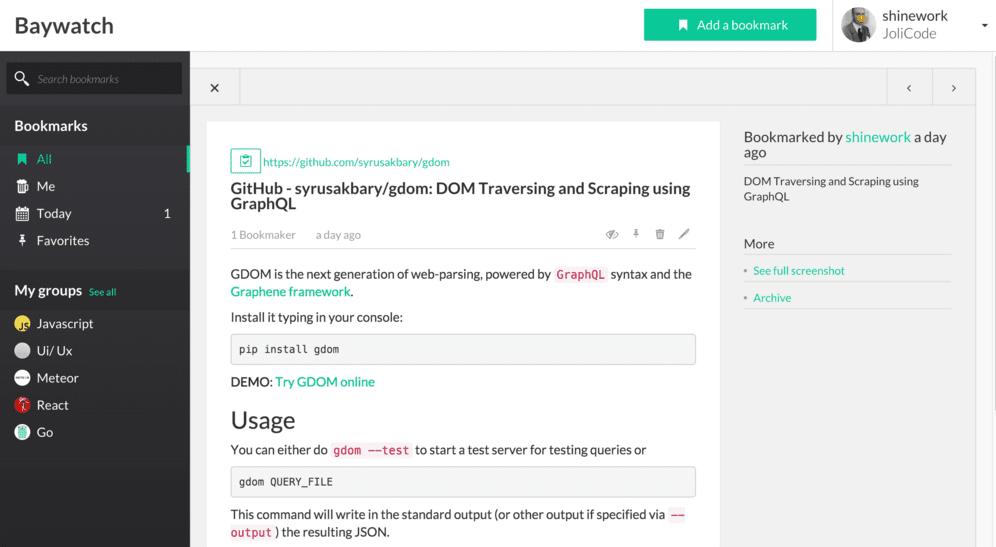Click the shinework profile avatar
The image size is (996, 547).
pos(858,25)
